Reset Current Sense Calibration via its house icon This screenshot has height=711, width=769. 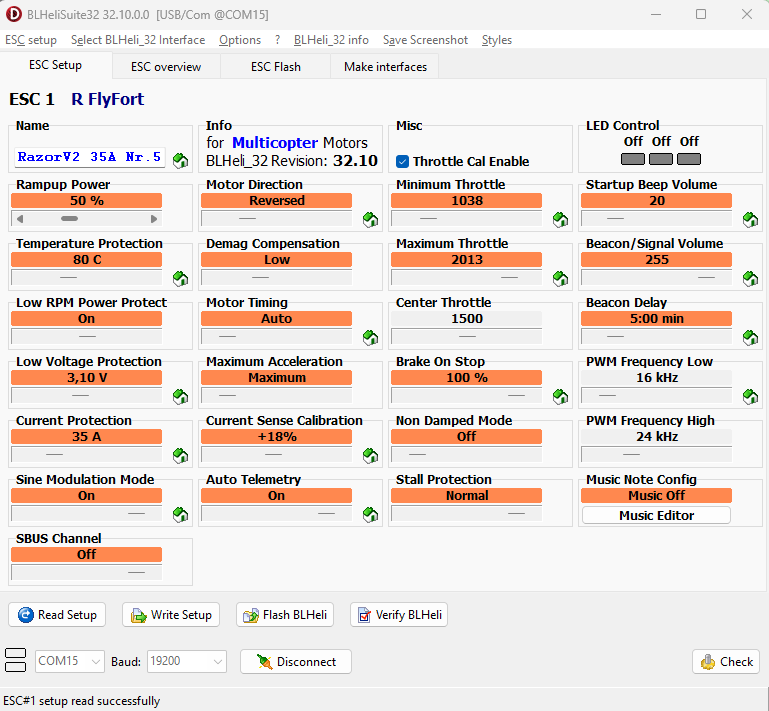point(370,456)
